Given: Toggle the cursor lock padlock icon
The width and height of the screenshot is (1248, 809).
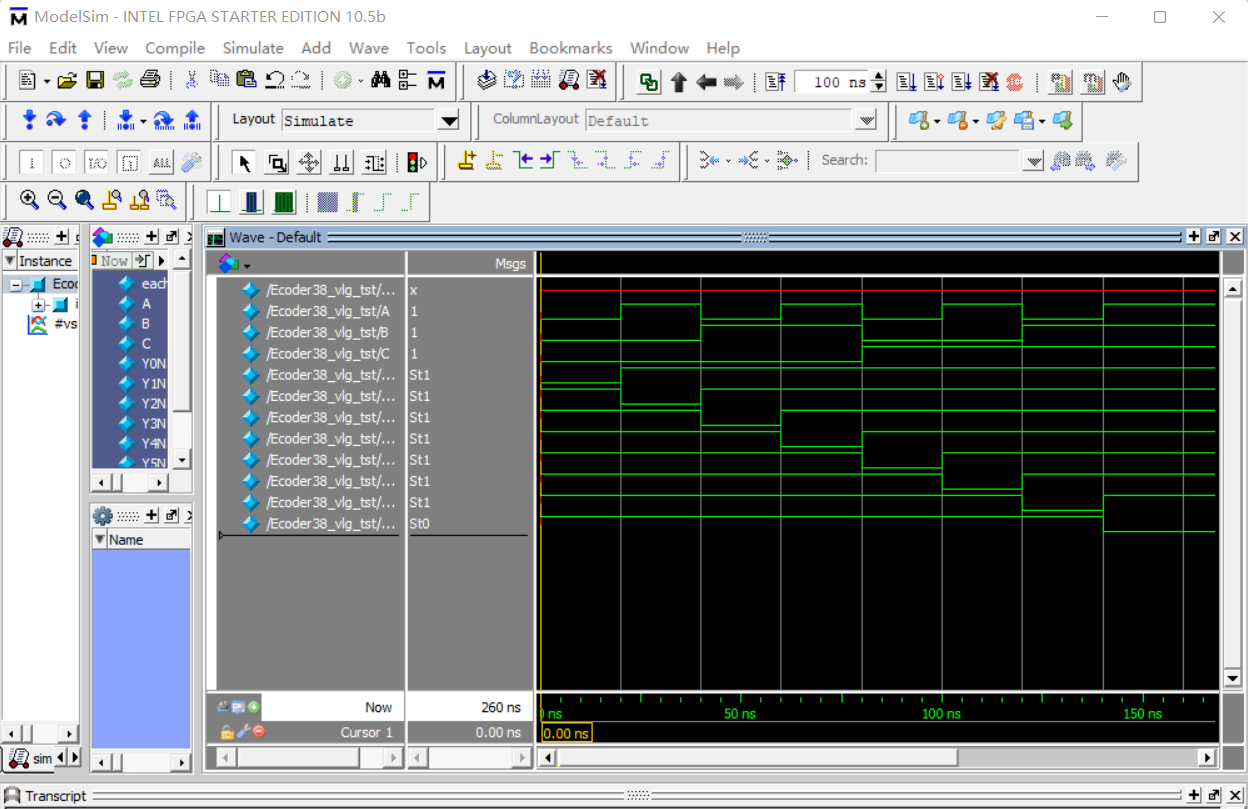Looking at the screenshot, I should tap(226, 731).
